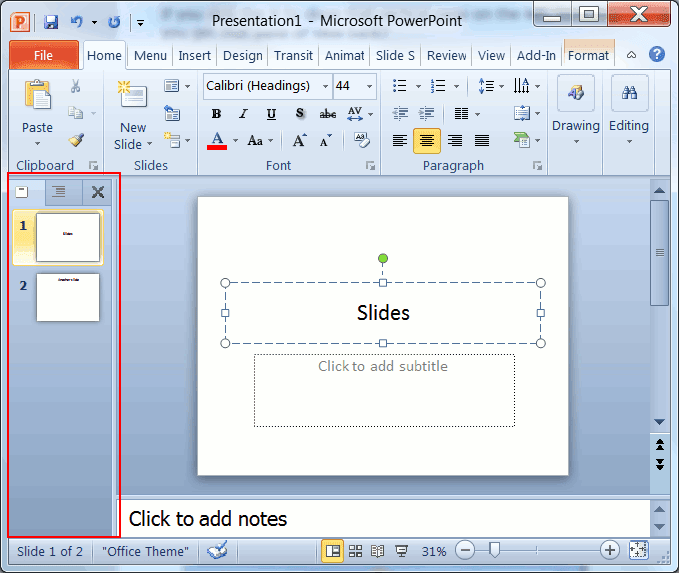Screen dimensions: 679x573
Task: Select the Format Painter brush
Action: point(76,140)
